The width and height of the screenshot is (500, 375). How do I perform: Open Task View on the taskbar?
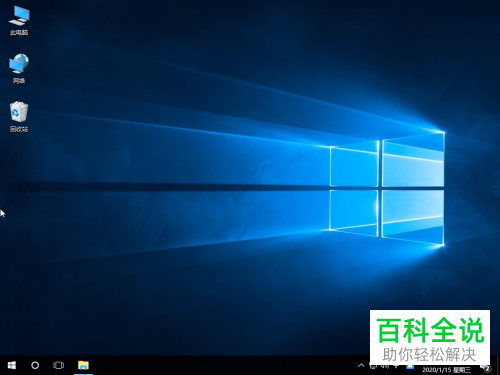point(58,365)
